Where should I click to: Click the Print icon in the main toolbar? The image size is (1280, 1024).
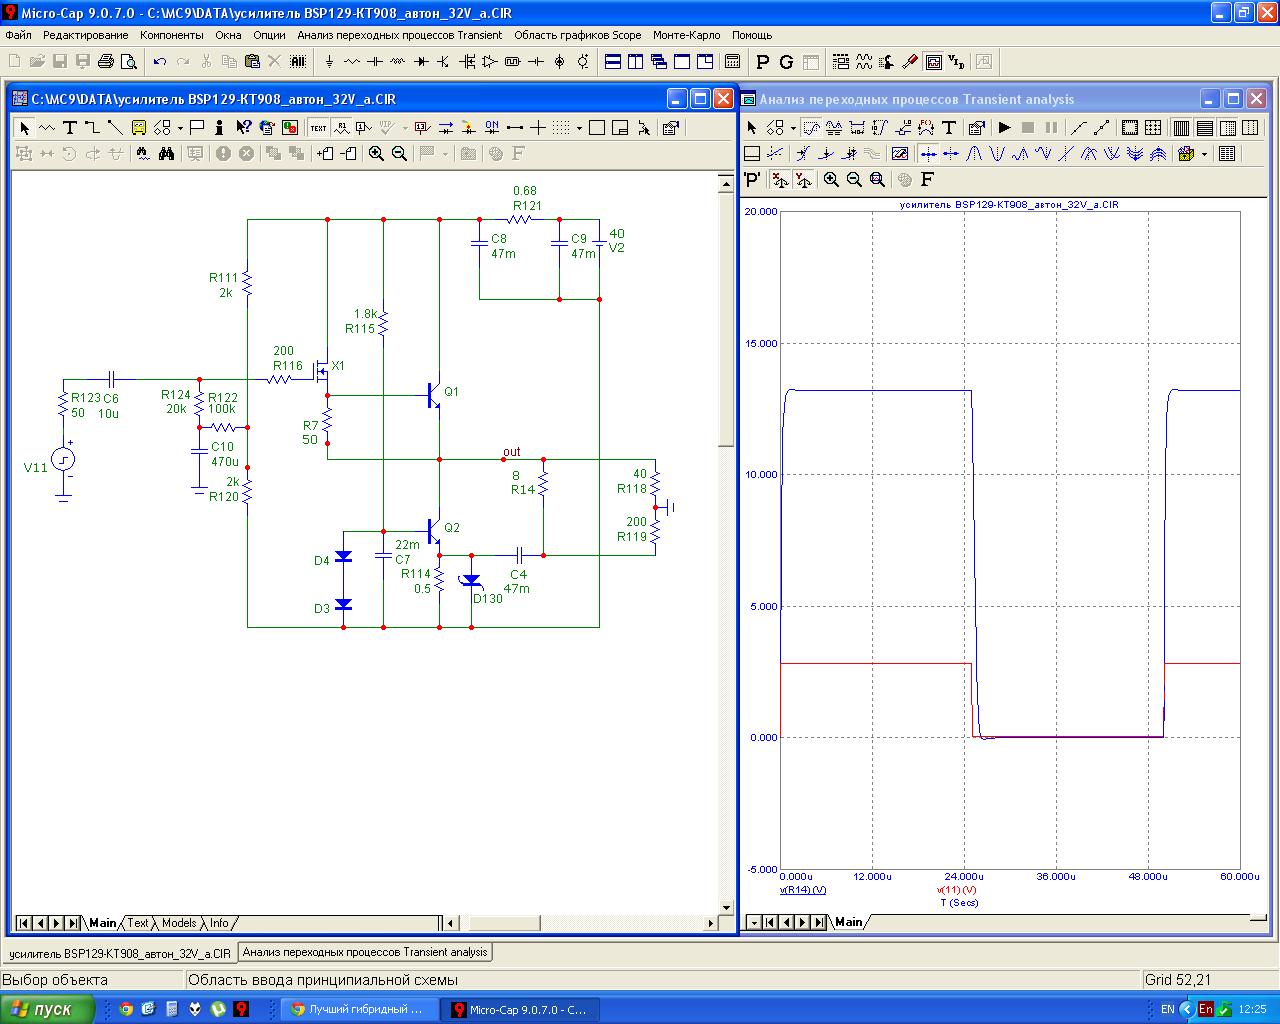tap(106, 62)
